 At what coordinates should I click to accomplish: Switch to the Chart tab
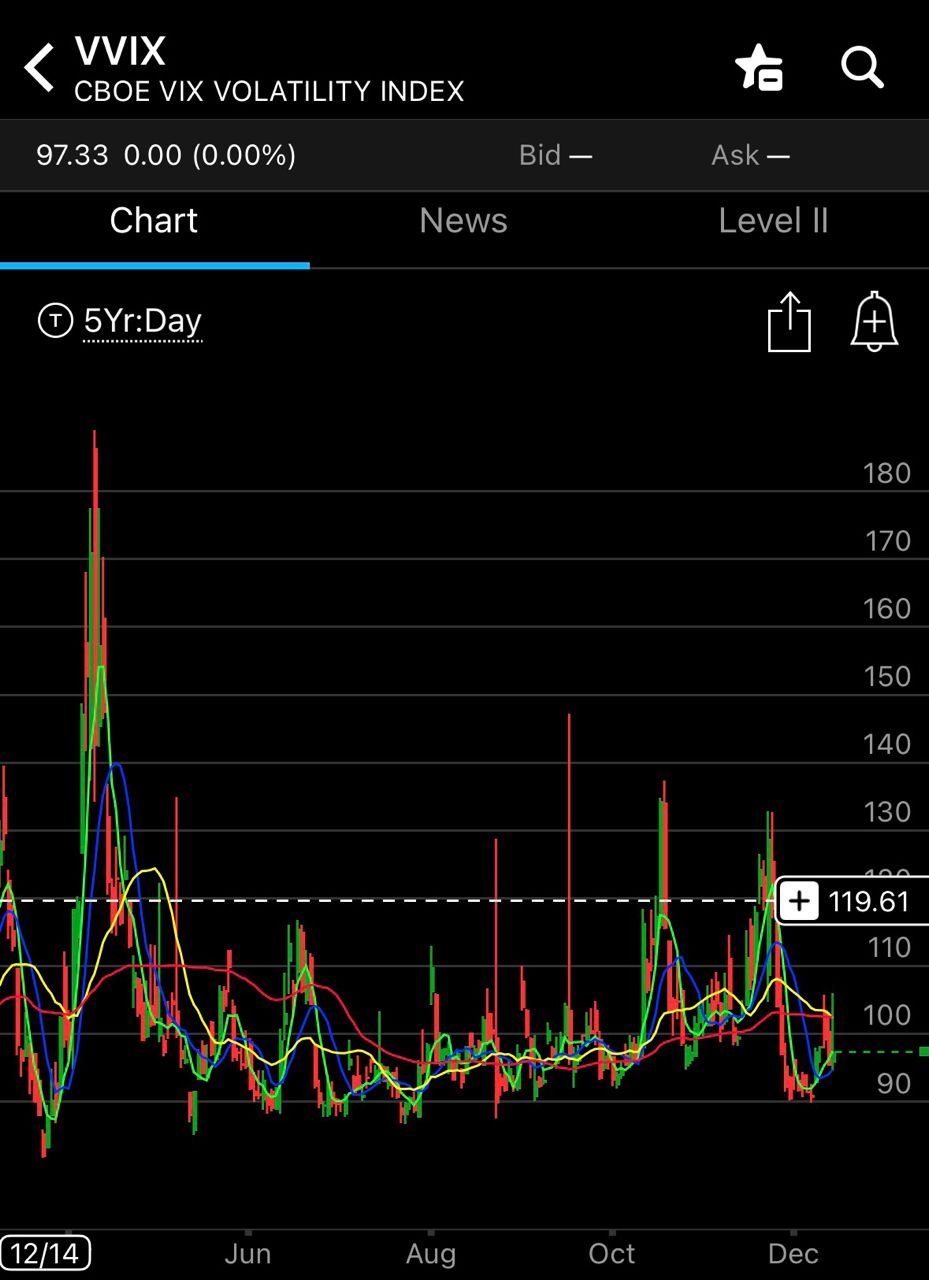[x=154, y=221]
